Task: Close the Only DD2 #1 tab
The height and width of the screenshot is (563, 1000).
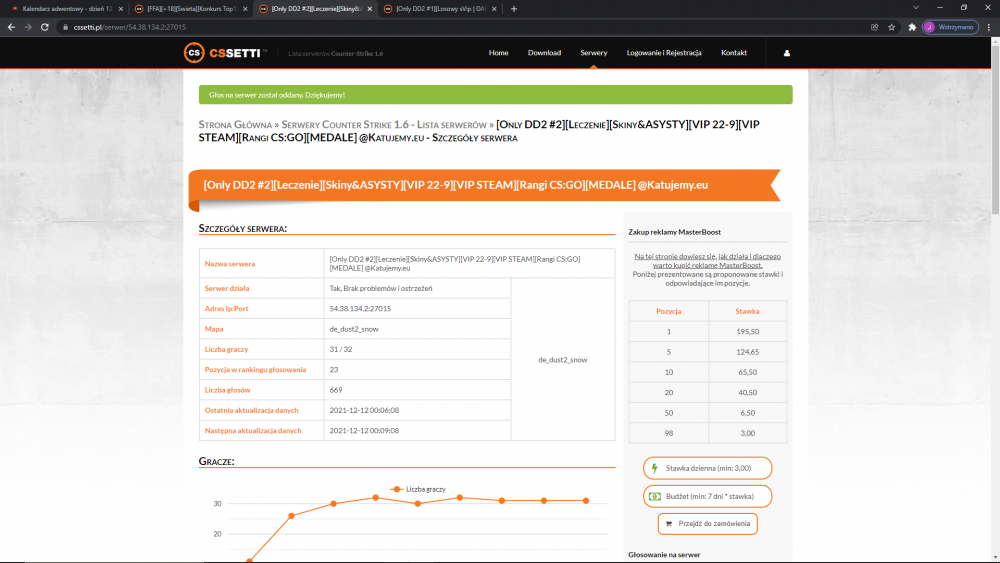Action: tap(494, 9)
